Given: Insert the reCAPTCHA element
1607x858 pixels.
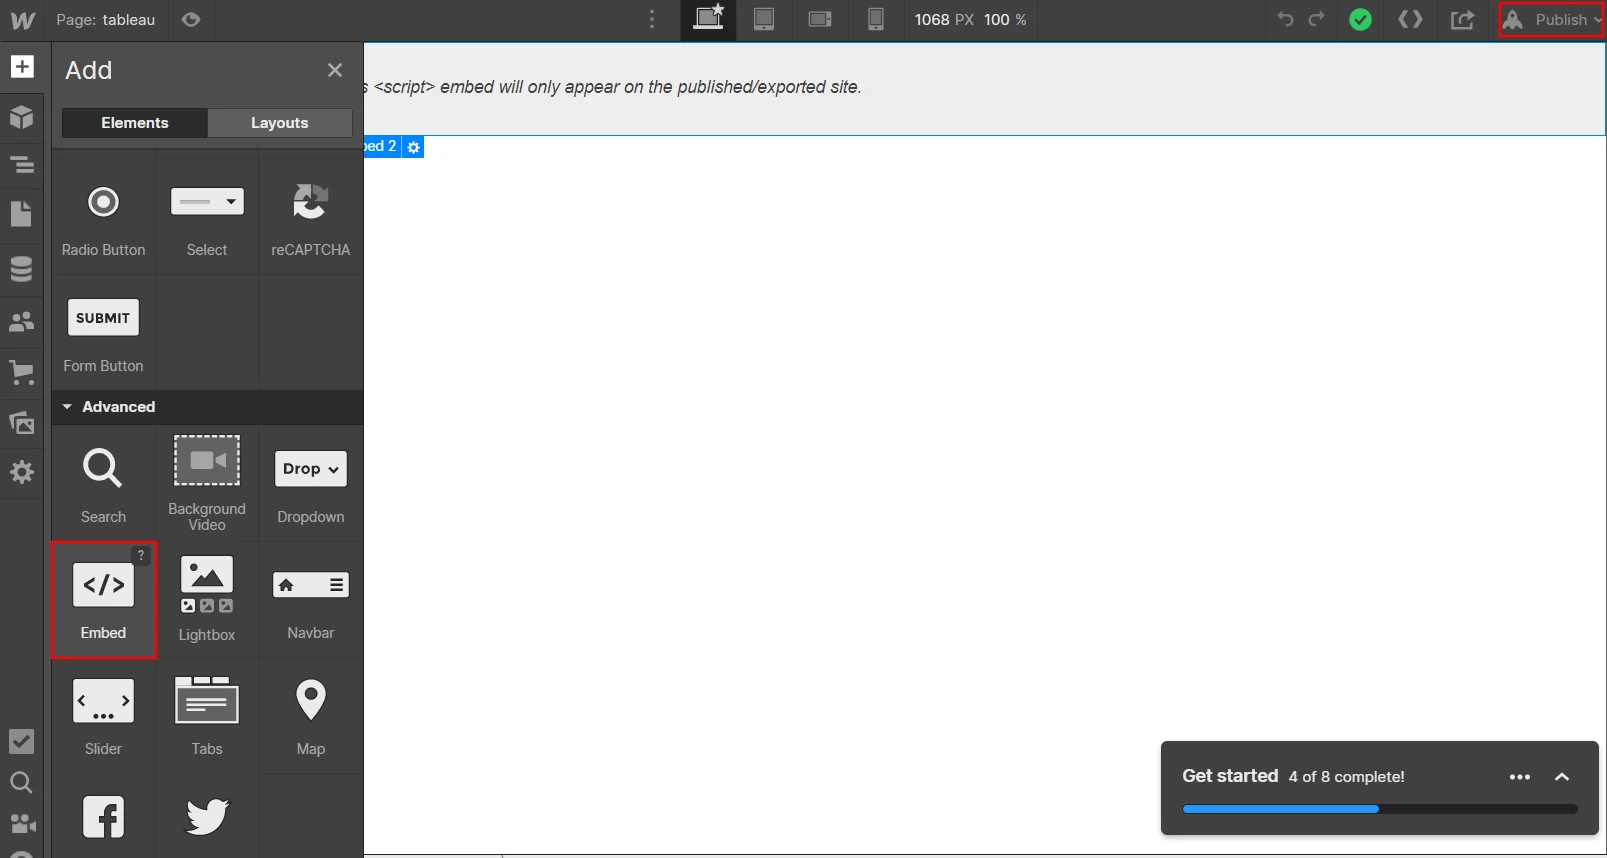Looking at the screenshot, I should point(310,217).
